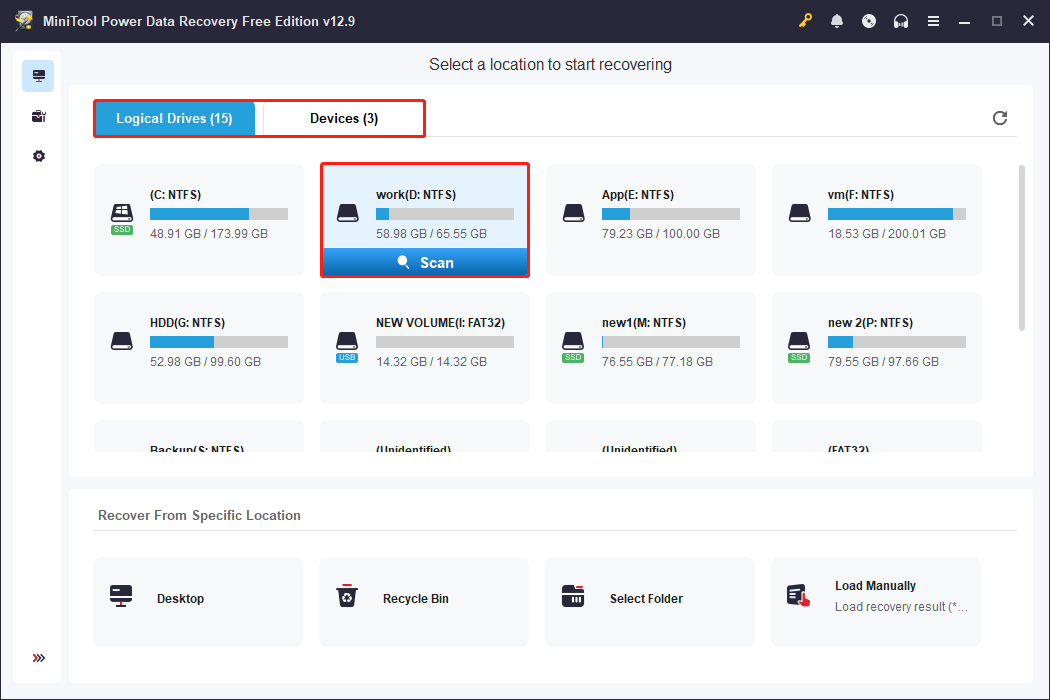
Task: Select the toolbox utilities sidebar icon
Action: (x=38, y=116)
